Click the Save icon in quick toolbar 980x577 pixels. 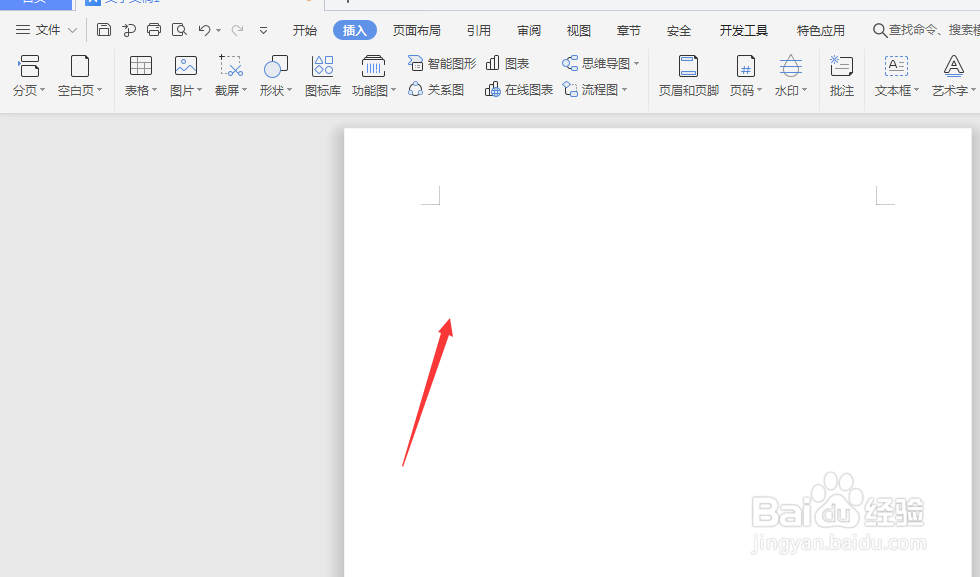coord(104,29)
